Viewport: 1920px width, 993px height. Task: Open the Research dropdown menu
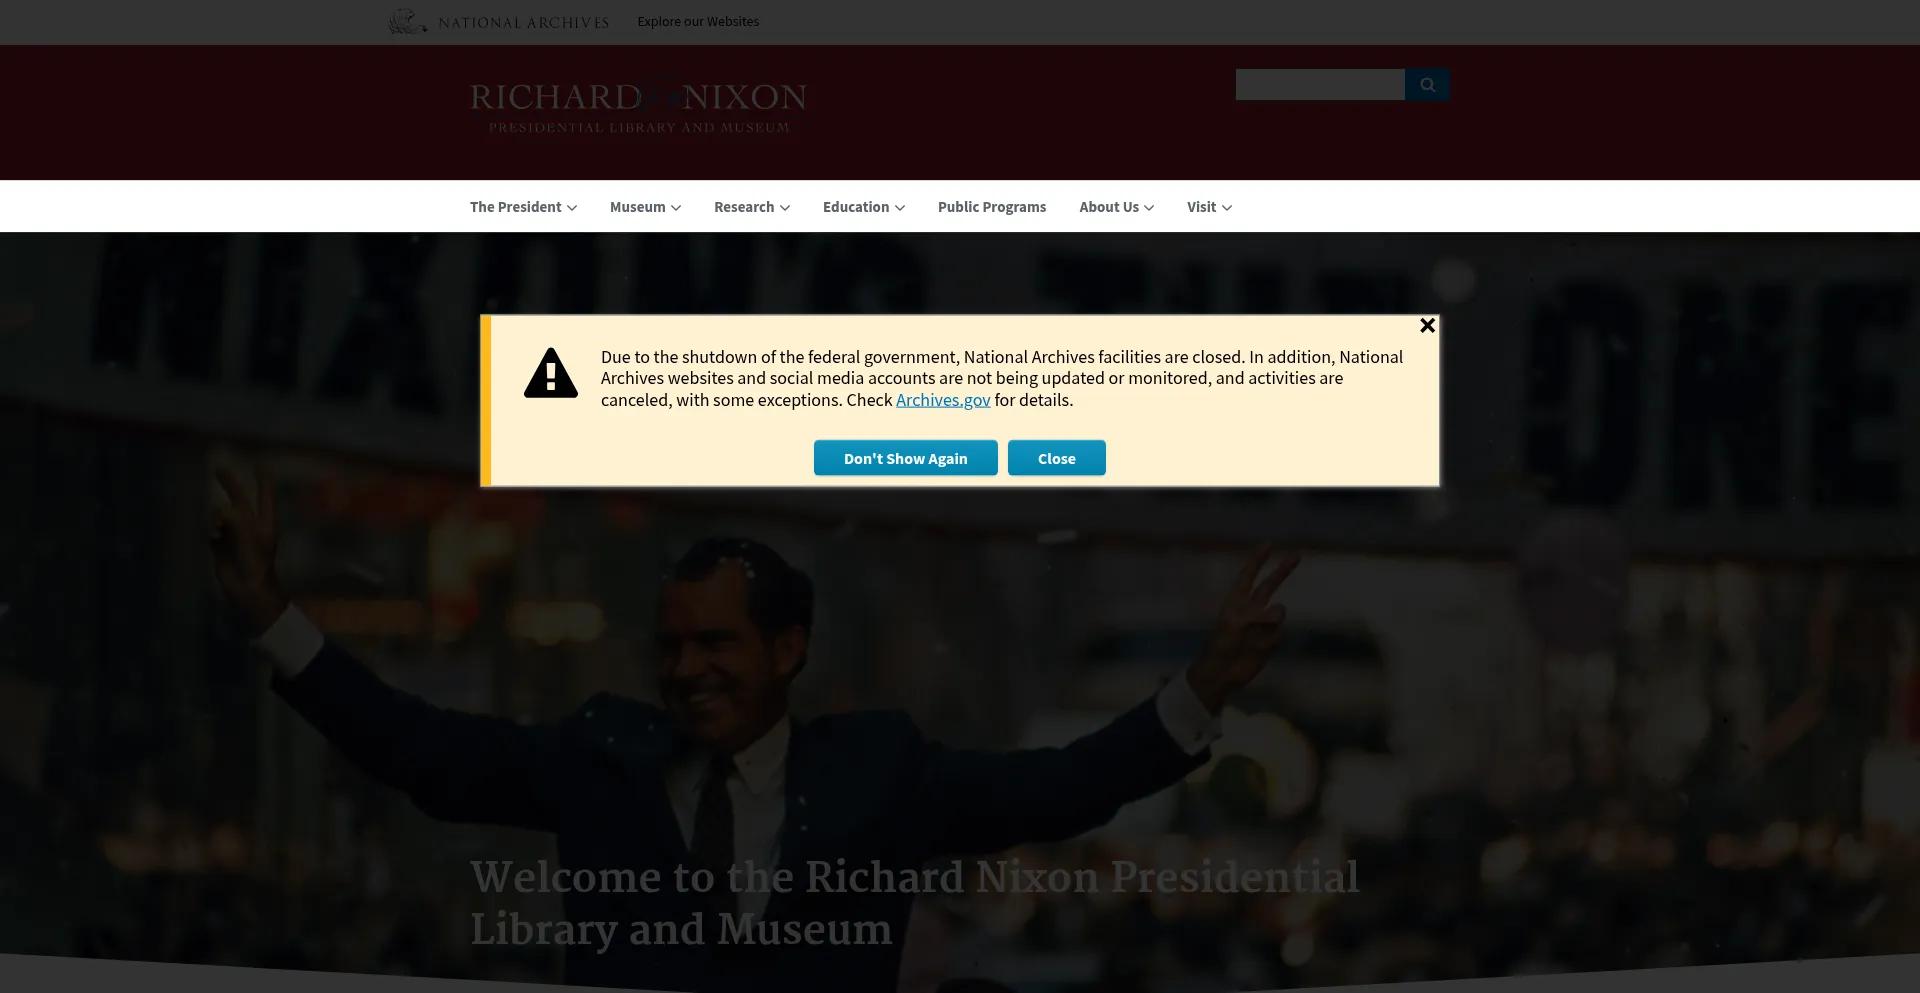751,207
